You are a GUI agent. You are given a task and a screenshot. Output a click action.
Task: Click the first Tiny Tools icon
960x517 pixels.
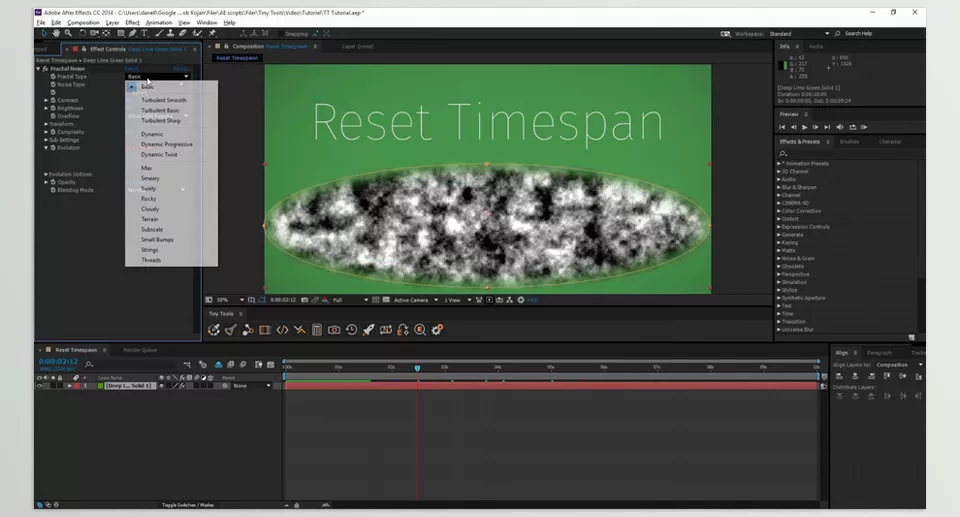[x=213, y=330]
